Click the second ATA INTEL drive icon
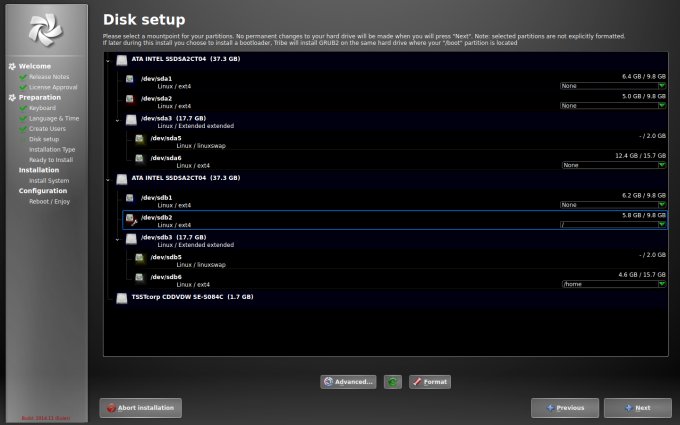This screenshot has height=425, width=680. [x=122, y=179]
